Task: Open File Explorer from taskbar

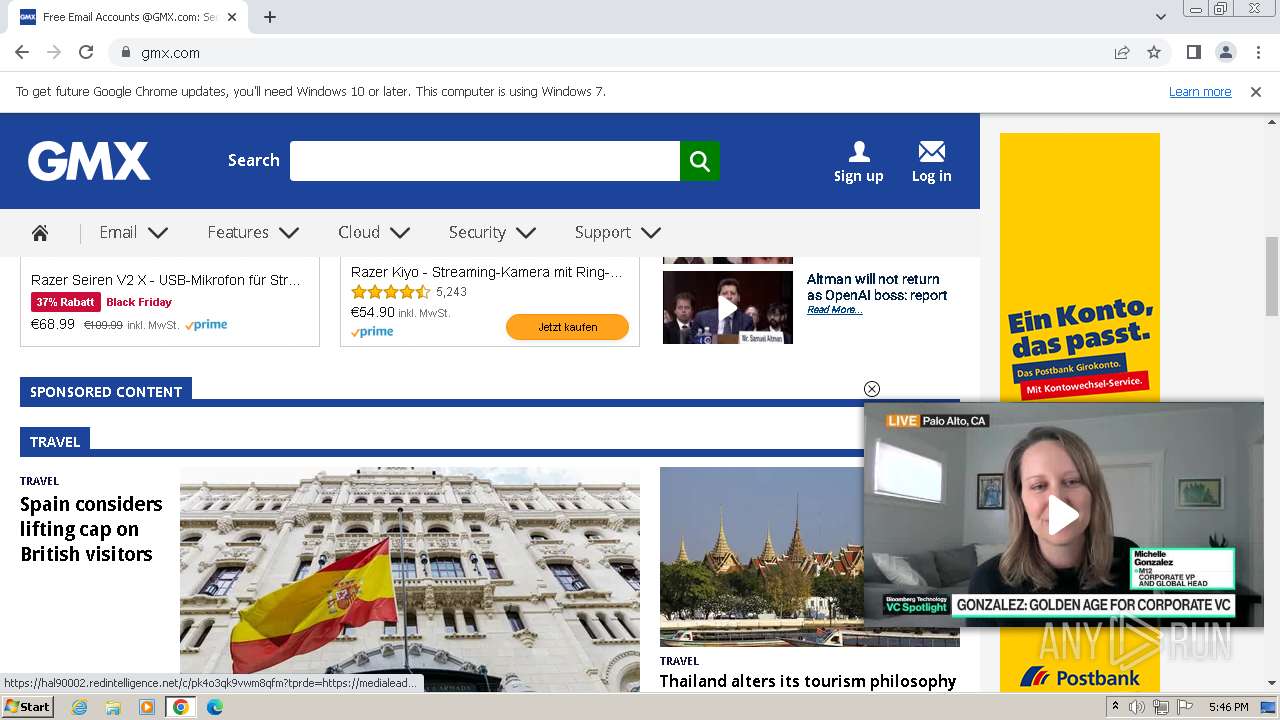Action: coord(113,707)
